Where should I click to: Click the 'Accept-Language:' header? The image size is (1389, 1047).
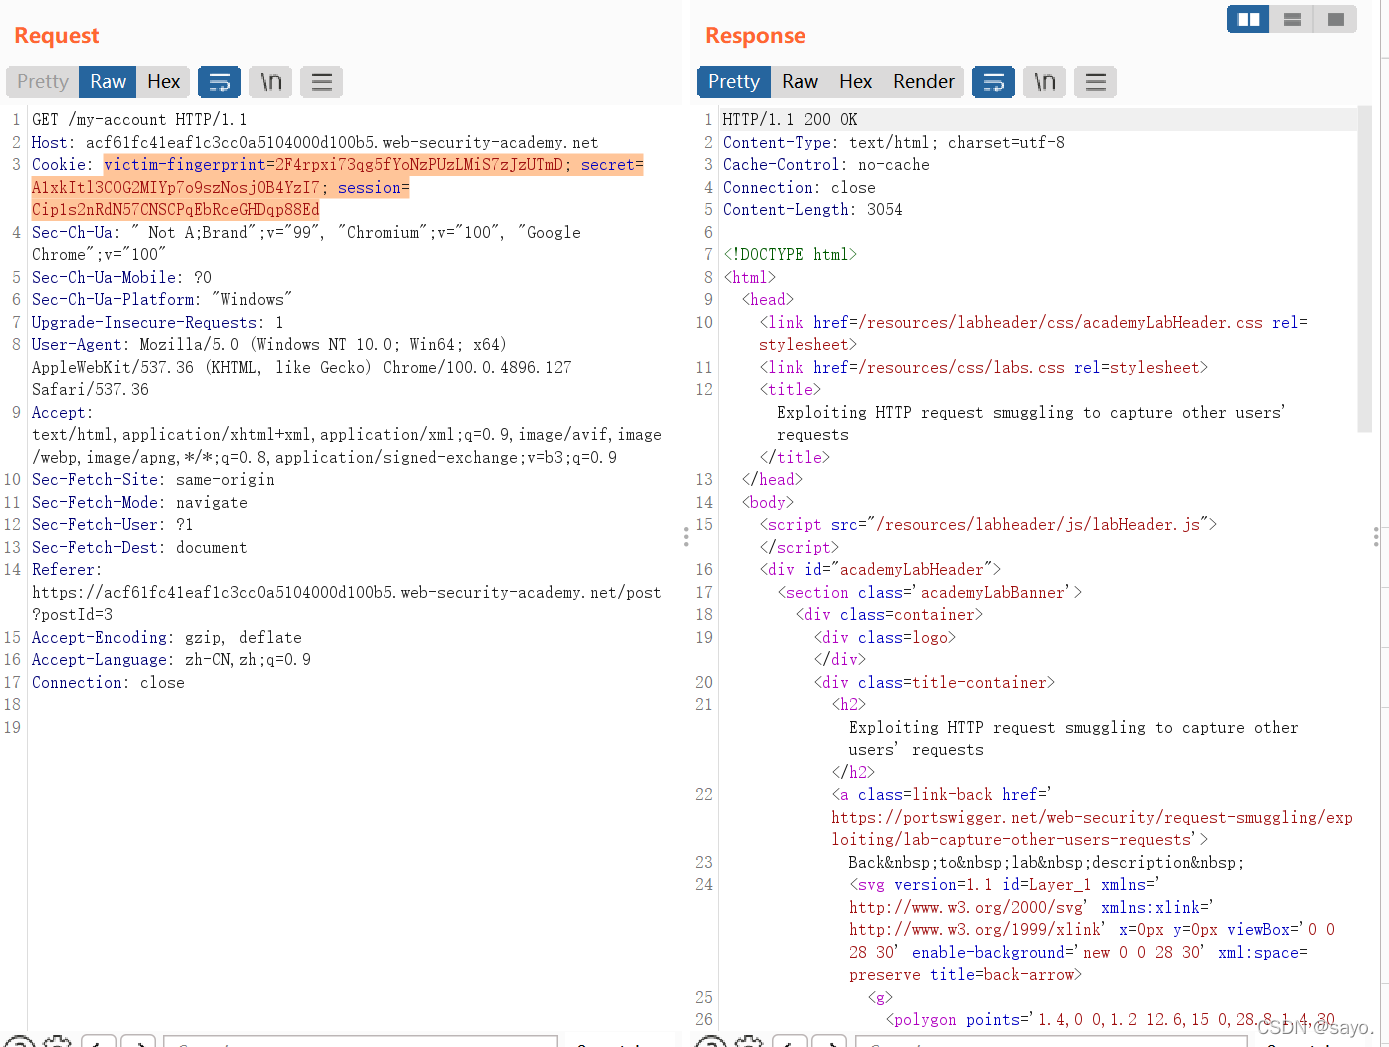[x=103, y=660]
